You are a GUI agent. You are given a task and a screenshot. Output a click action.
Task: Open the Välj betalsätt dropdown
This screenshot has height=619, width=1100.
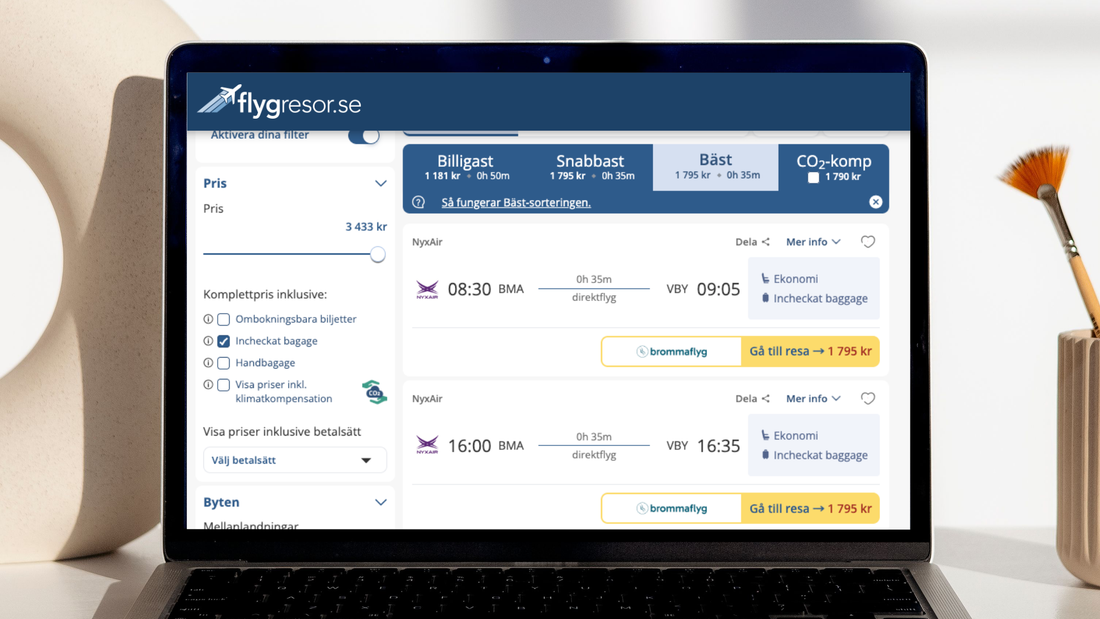pyautogui.click(x=295, y=460)
